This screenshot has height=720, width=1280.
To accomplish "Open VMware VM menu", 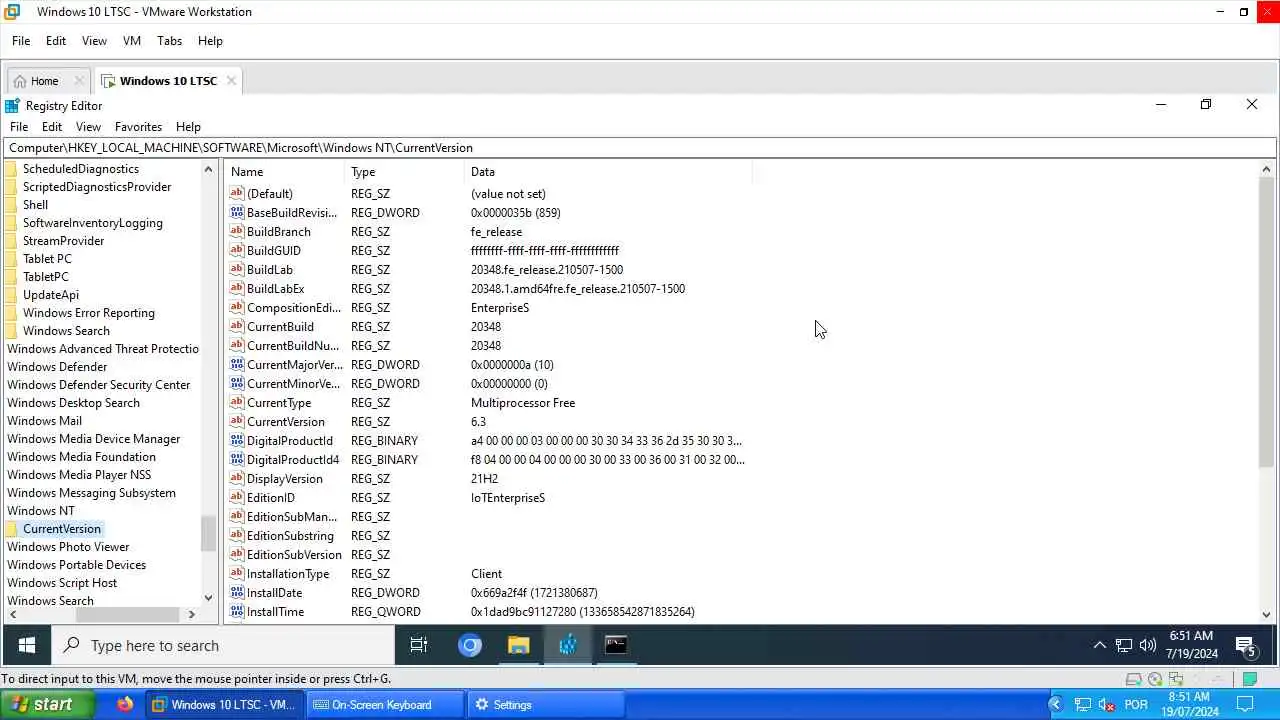I will point(132,41).
